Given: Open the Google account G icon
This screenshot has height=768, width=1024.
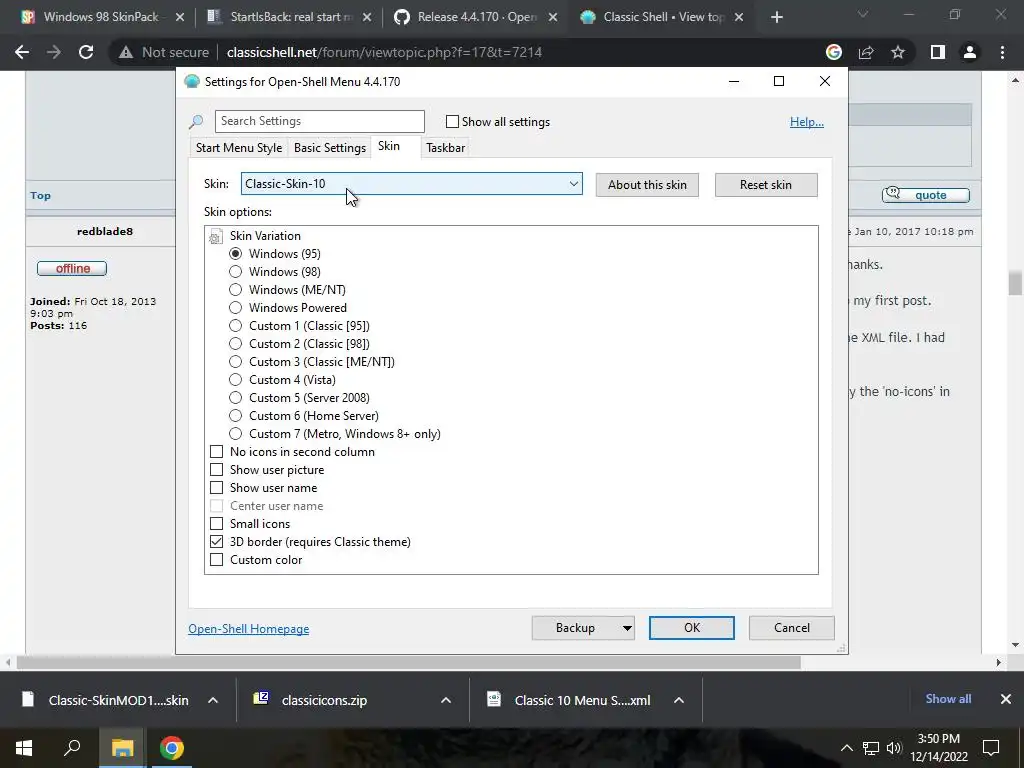Looking at the screenshot, I should (834, 52).
